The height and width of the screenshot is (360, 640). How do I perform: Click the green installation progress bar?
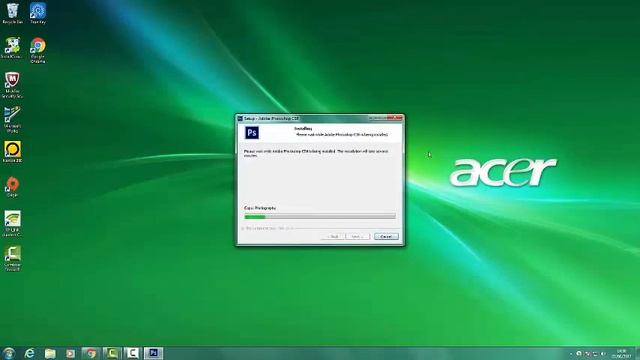click(x=320, y=216)
